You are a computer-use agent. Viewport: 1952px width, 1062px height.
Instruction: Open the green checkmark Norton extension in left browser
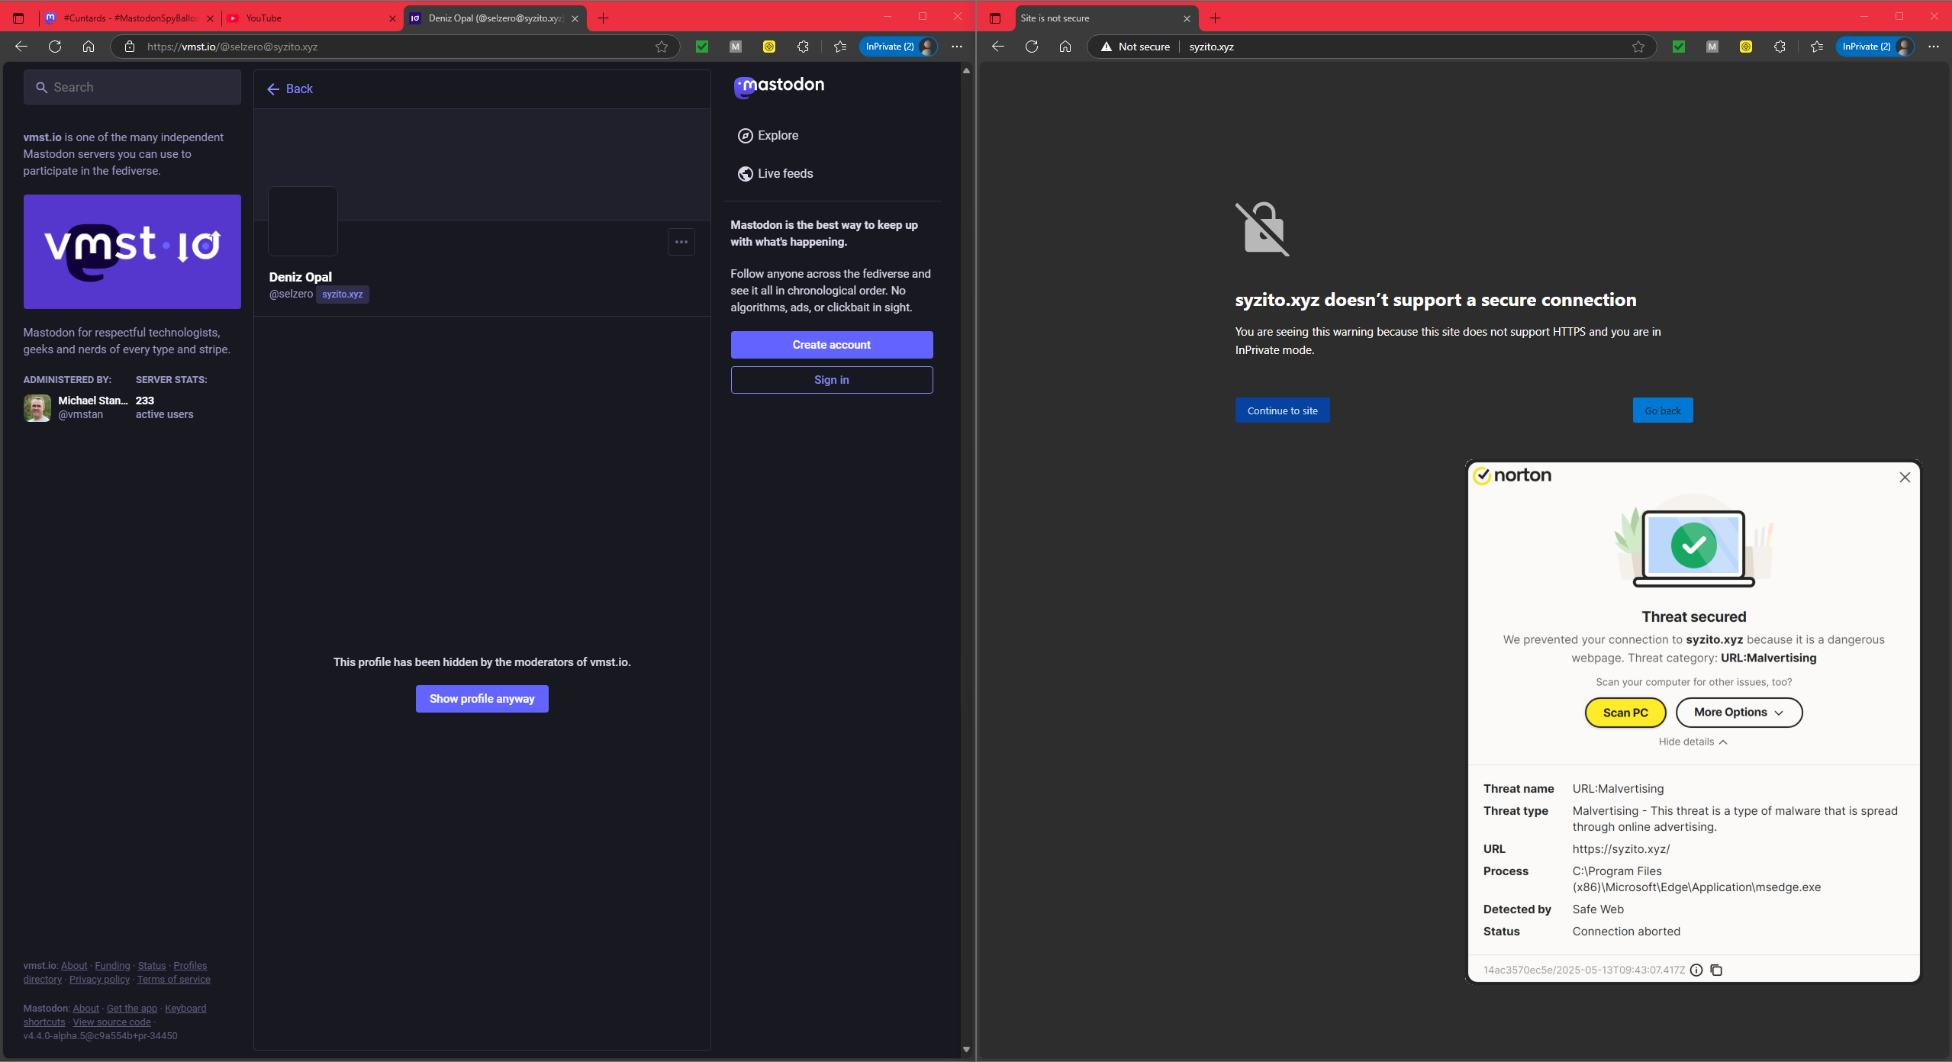(702, 46)
